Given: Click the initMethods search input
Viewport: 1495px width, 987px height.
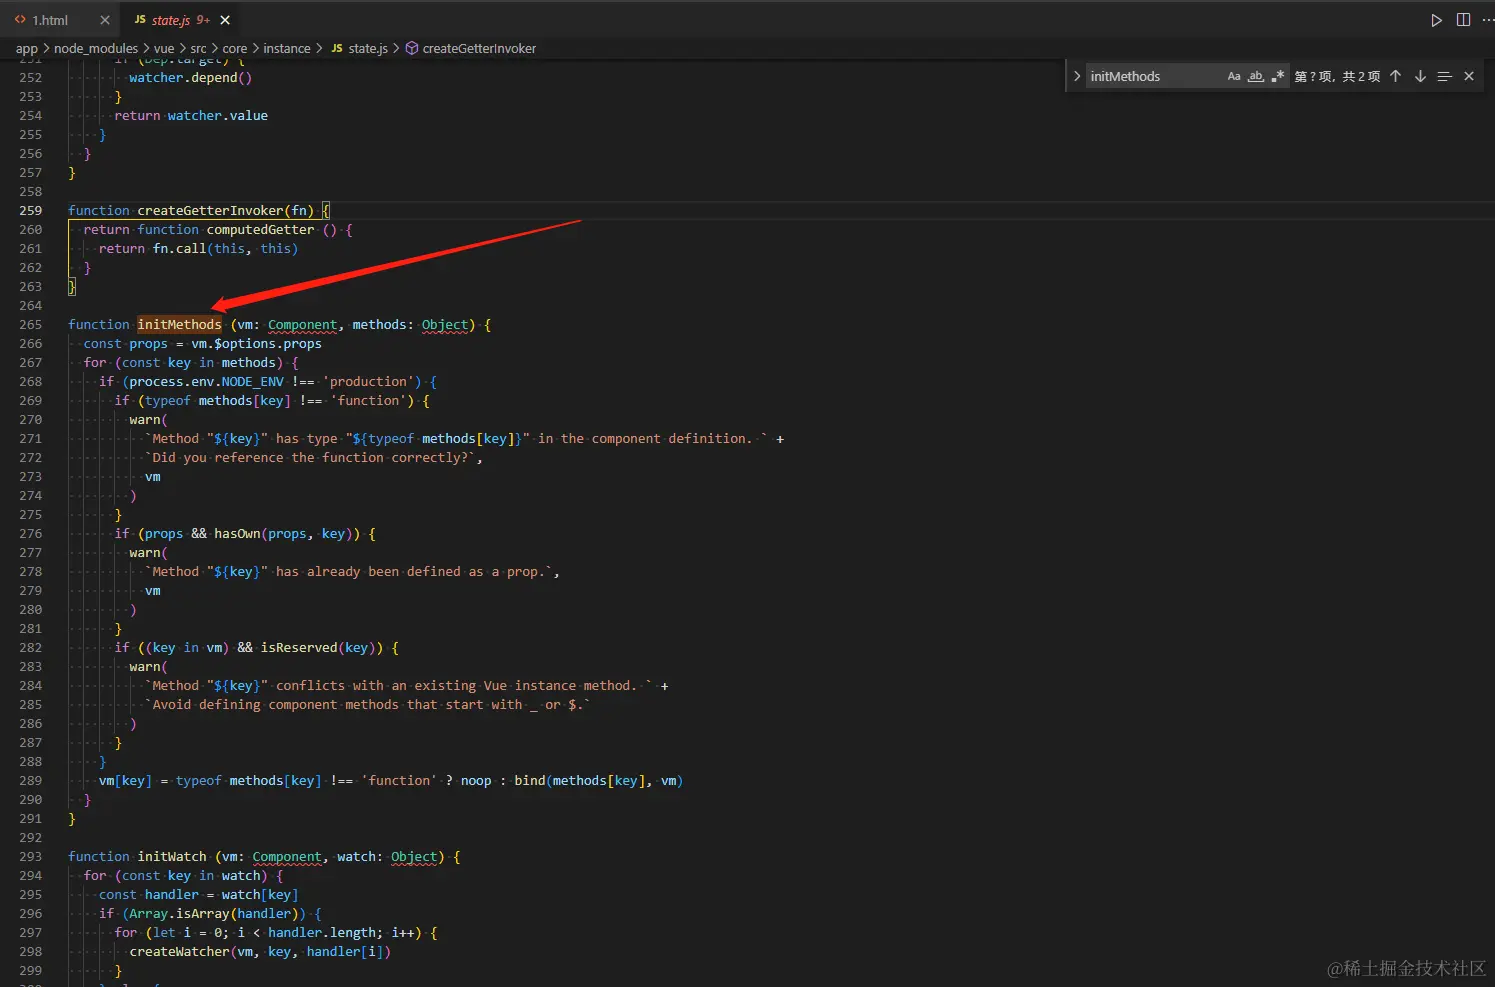Looking at the screenshot, I should pos(1155,76).
